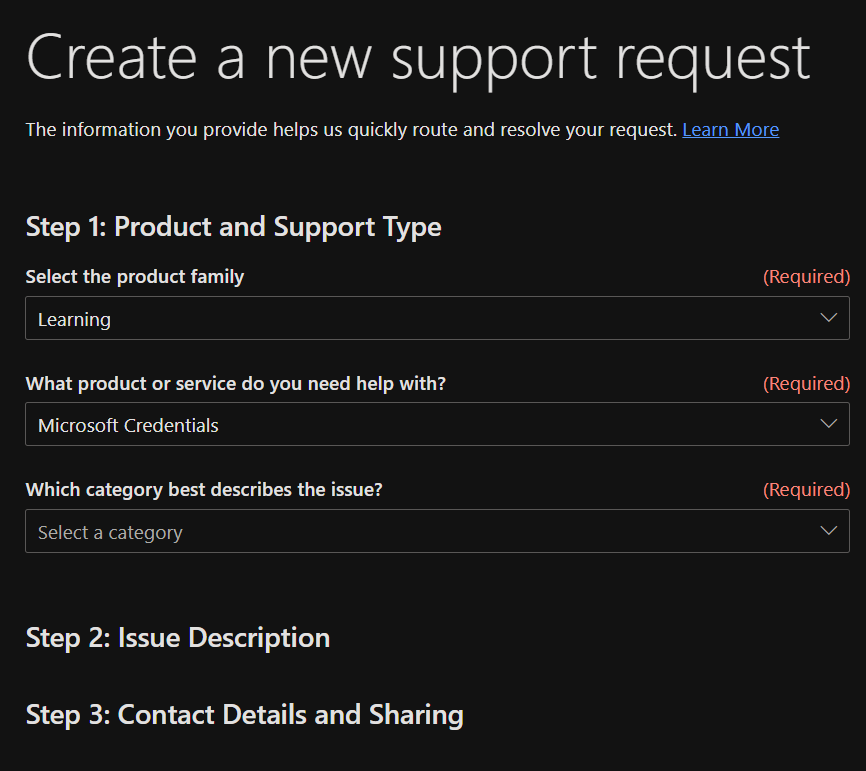Click the chevron arrow of product family field

pyautogui.click(x=828, y=318)
